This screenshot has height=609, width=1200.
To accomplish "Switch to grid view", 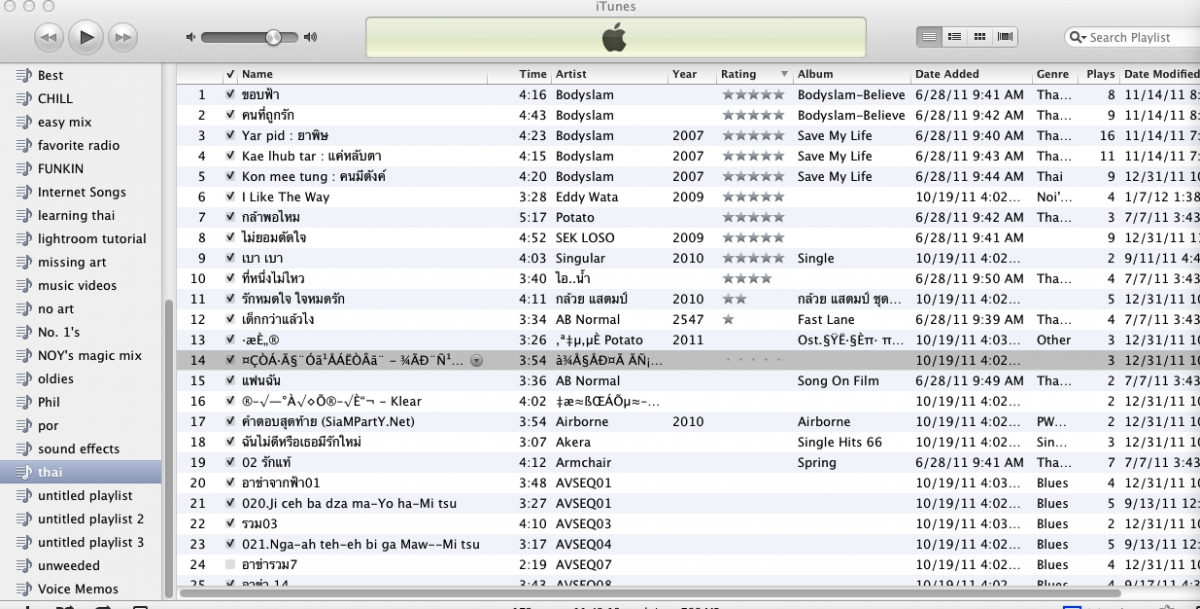I will pos(980,37).
